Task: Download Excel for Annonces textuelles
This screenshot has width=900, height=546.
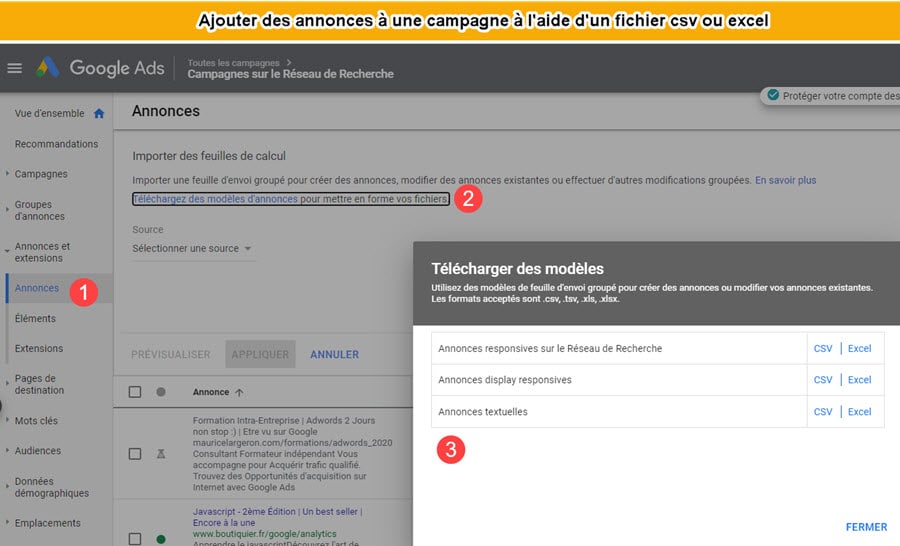Action: point(859,412)
